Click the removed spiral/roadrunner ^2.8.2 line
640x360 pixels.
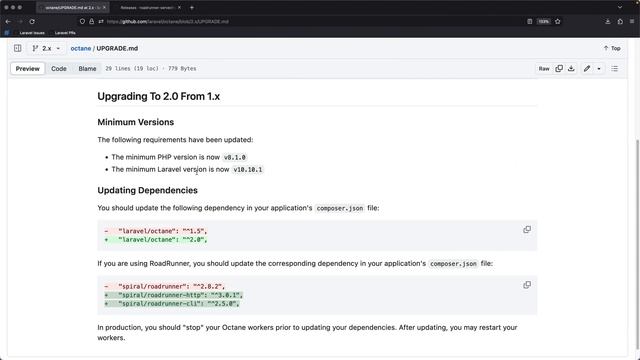[x=164, y=287]
